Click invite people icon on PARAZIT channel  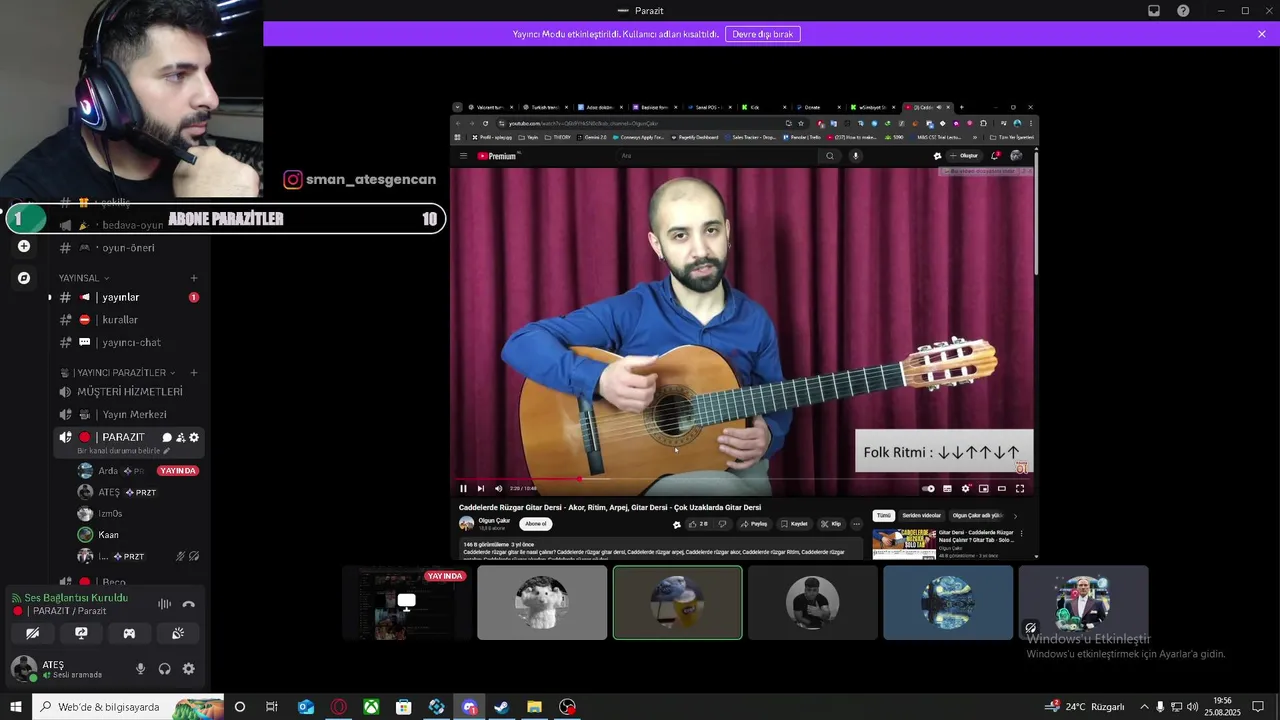[x=180, y=437]
